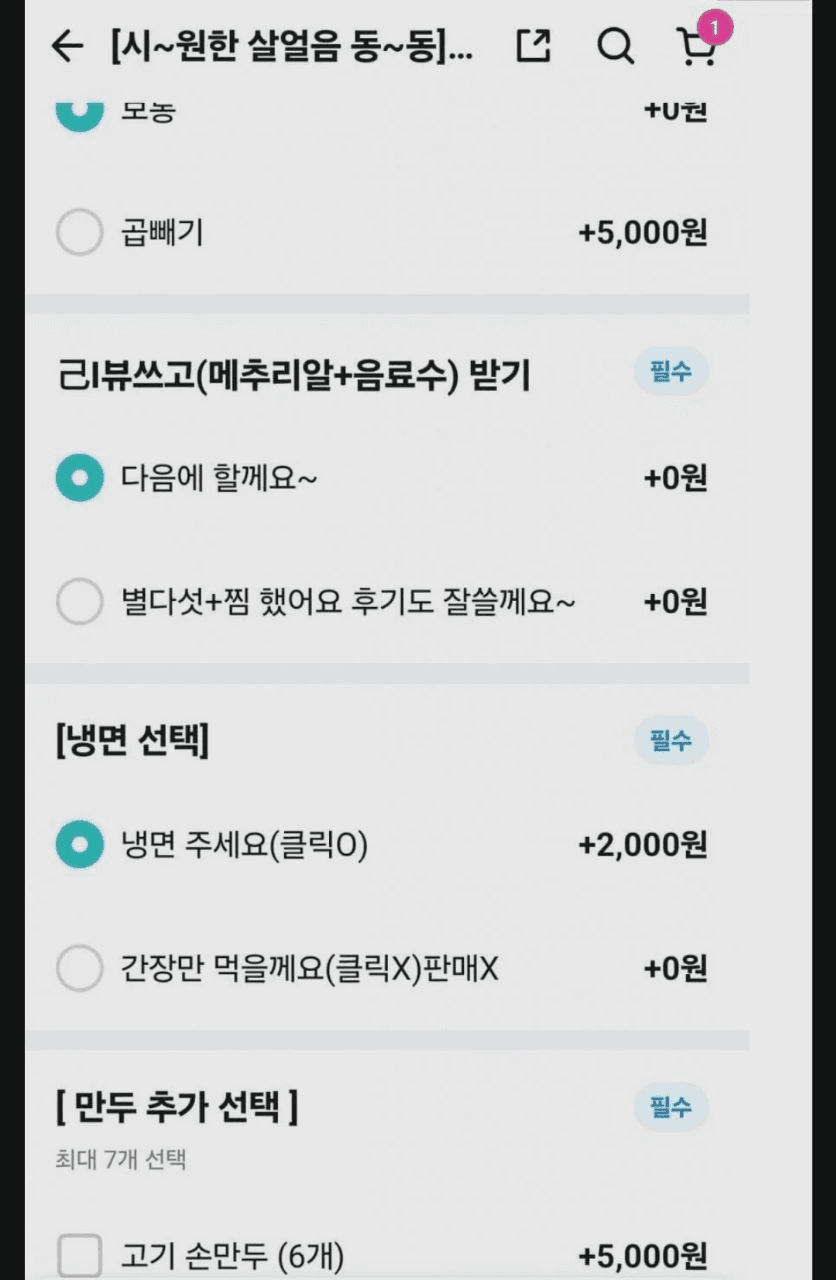Tap the search magnifier icon
Image resolution: width=836 pixels, height=1280 pixels.
pyautogui.click(x=615, y=46)
